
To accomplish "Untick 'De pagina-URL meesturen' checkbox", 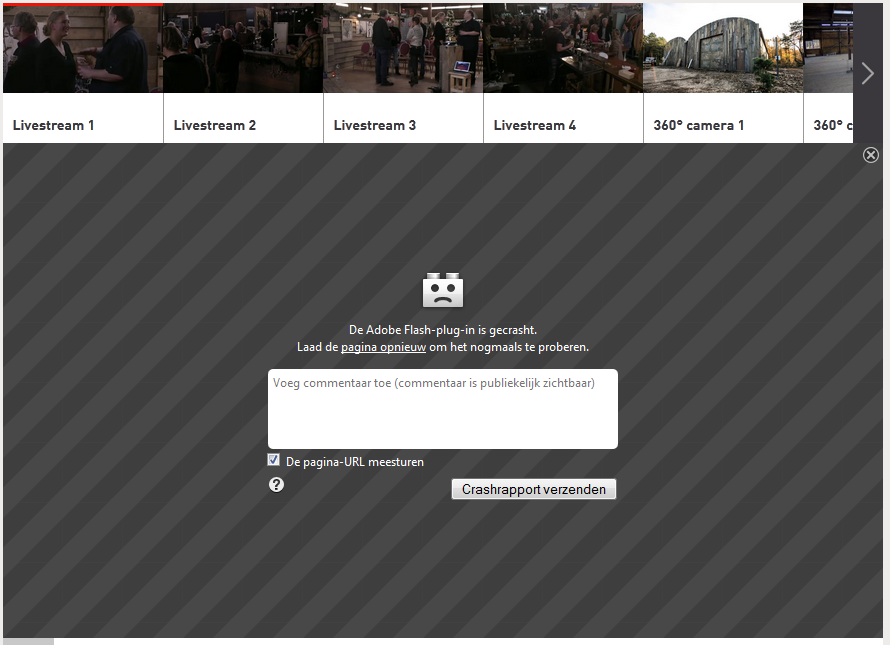I will 274,460.
